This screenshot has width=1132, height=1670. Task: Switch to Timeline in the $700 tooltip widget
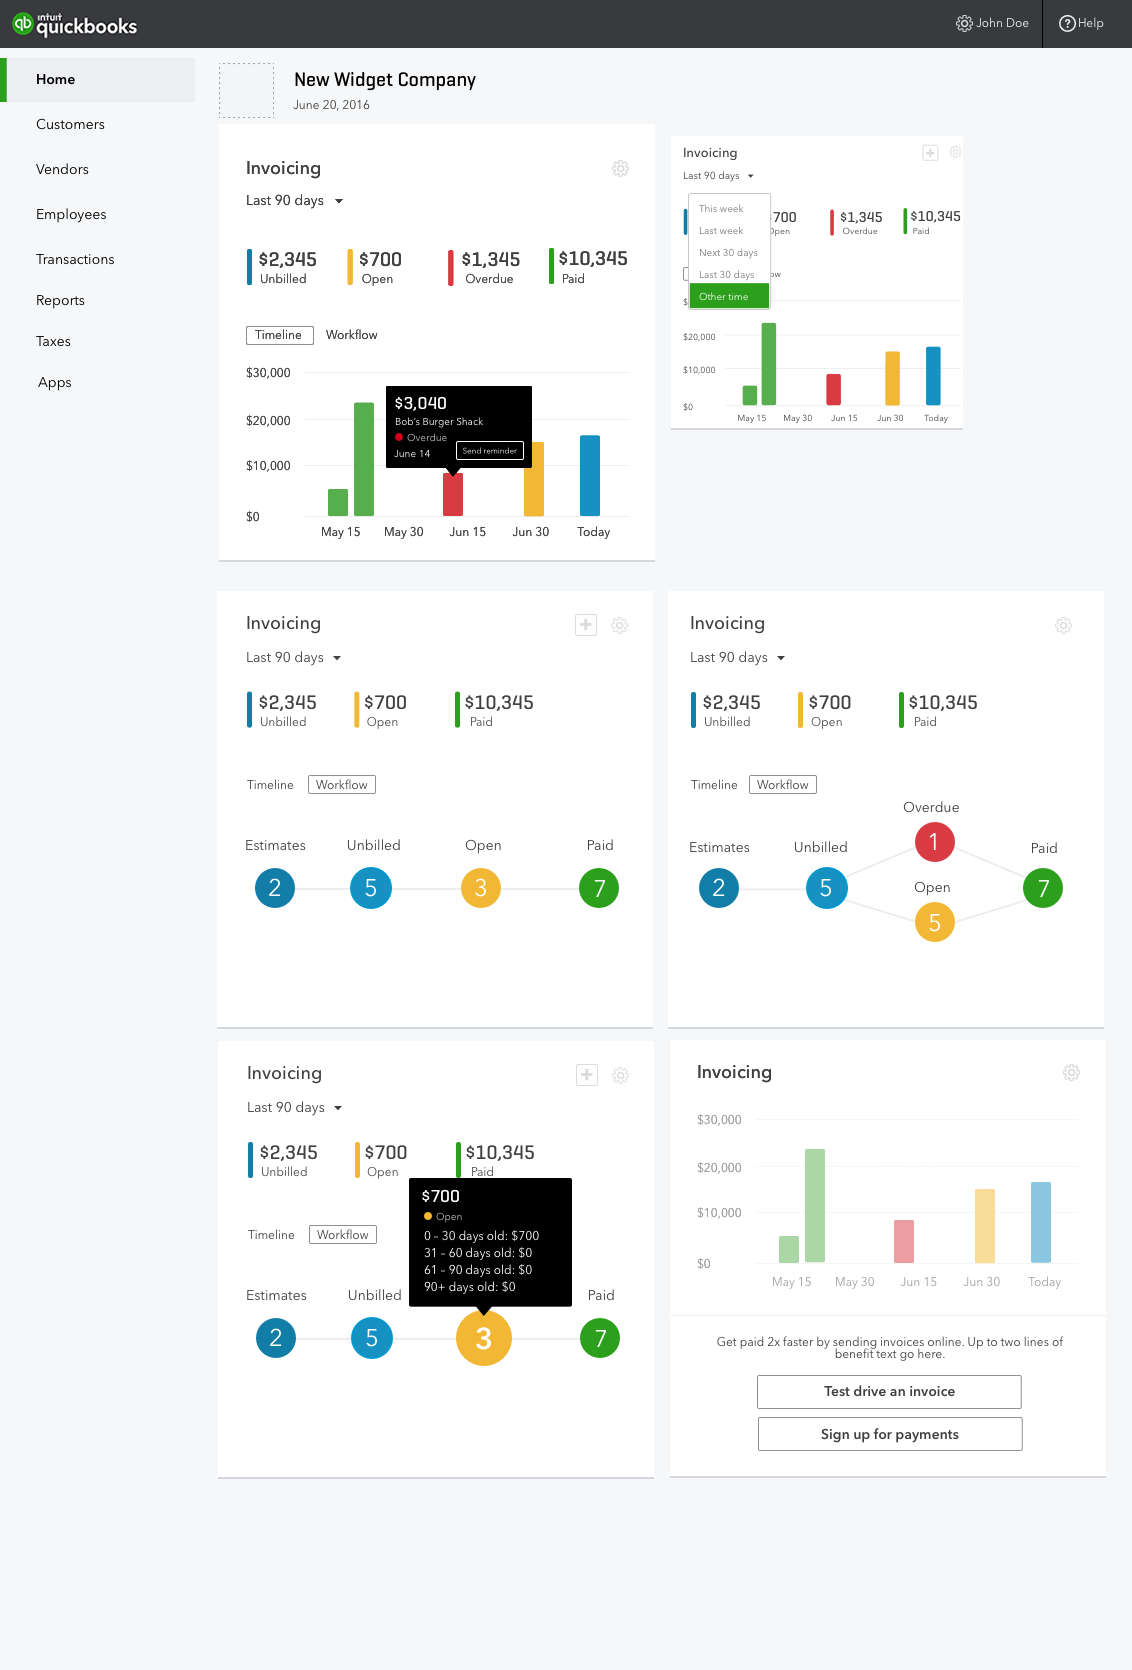[x=271, y=1235]
